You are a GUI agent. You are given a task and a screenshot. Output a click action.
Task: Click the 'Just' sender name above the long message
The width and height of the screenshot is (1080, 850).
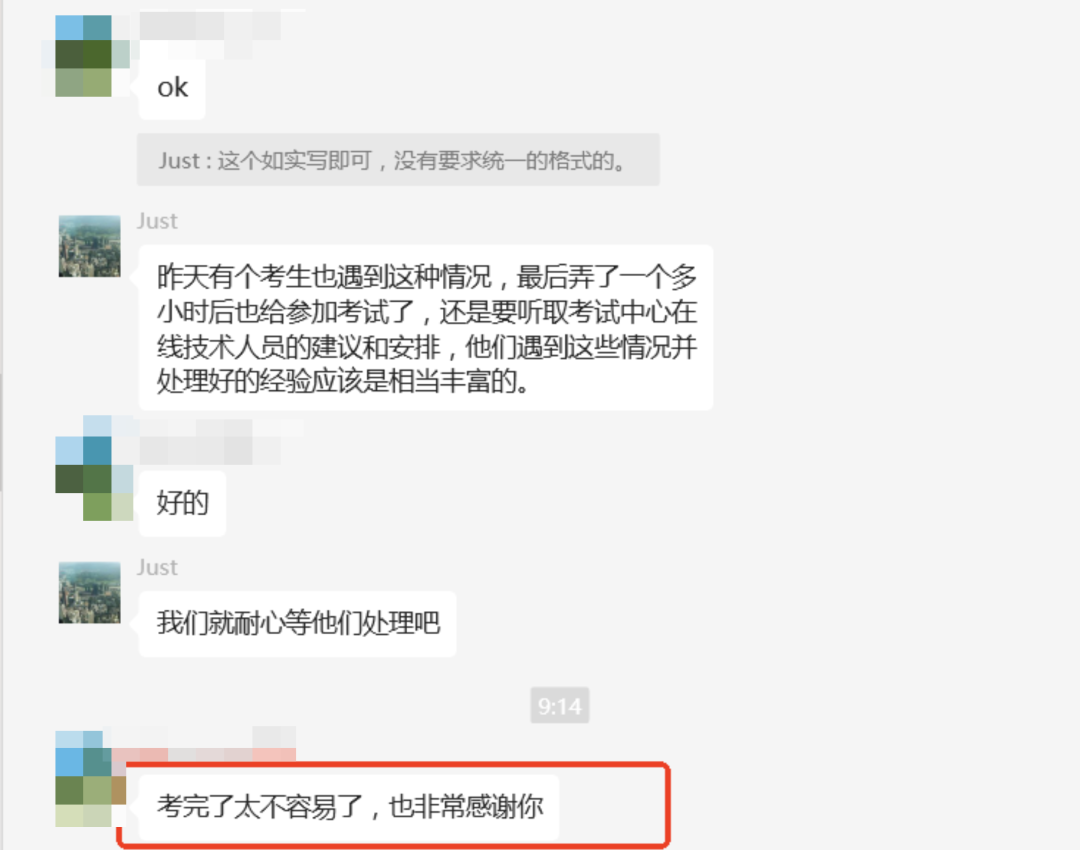(157, 221)
